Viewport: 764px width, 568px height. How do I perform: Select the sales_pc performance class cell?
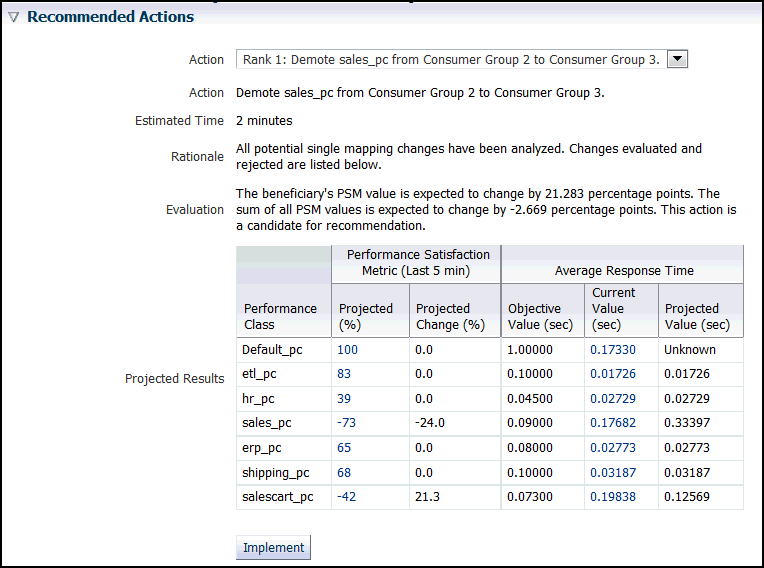(284, 423)
